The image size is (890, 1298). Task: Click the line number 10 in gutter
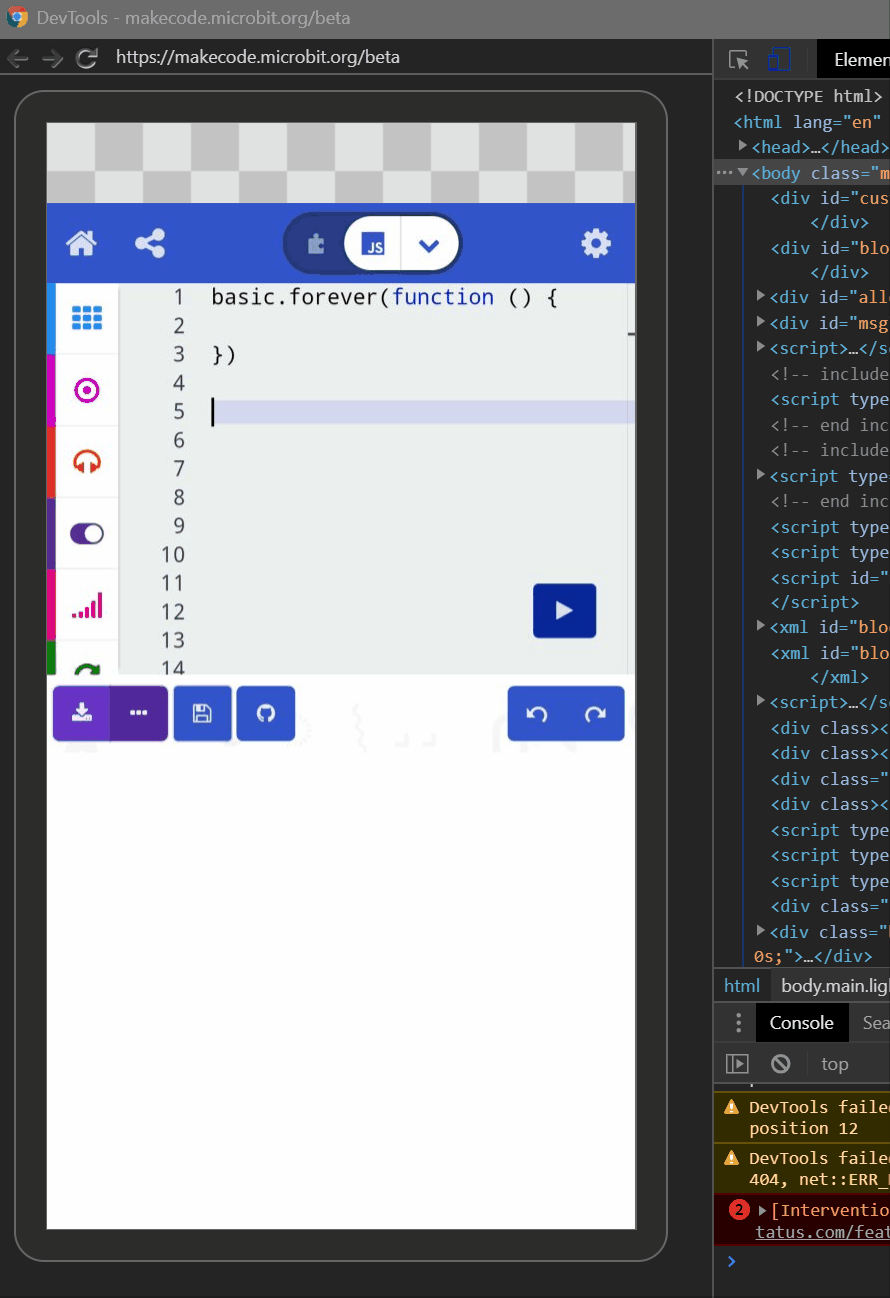point(173,554)
